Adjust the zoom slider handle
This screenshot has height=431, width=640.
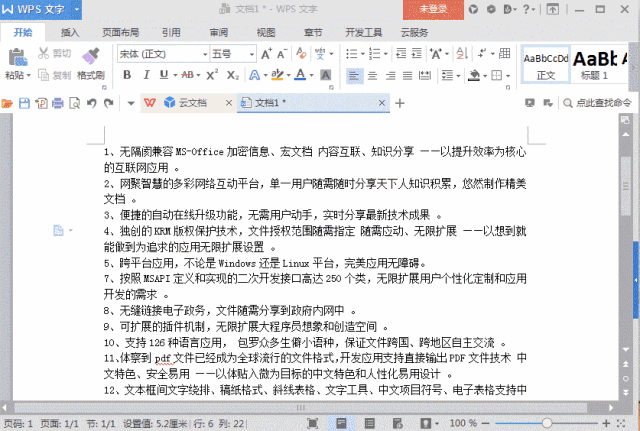point(547,423)
